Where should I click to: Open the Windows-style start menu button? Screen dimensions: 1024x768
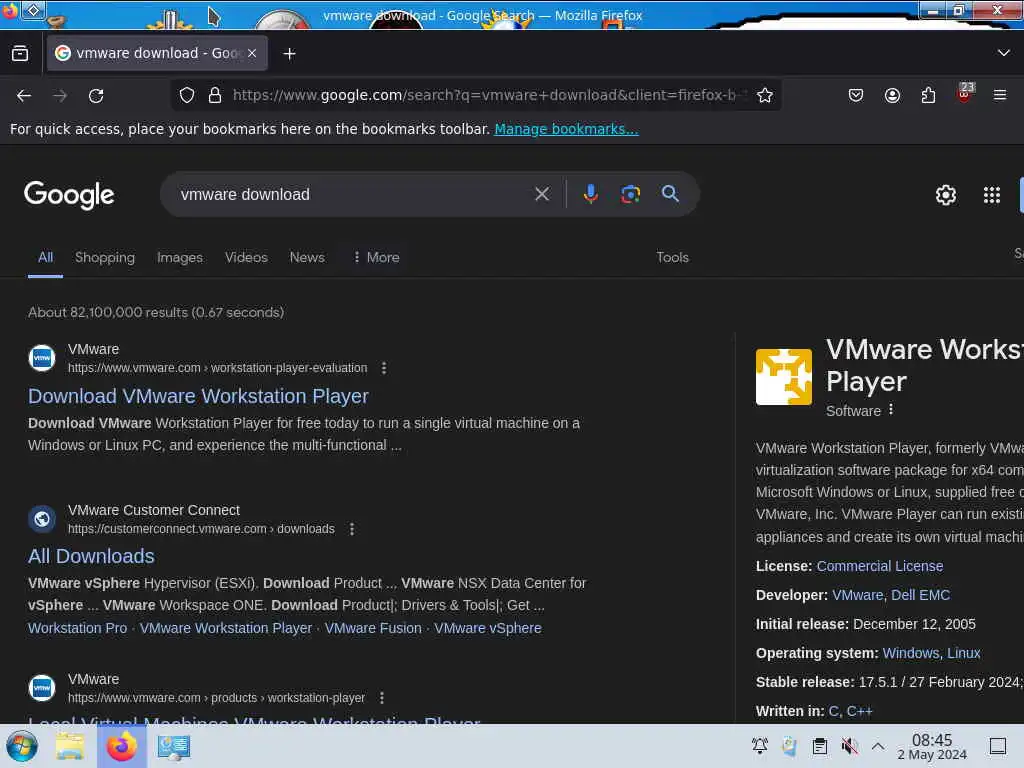click(22, 746)
